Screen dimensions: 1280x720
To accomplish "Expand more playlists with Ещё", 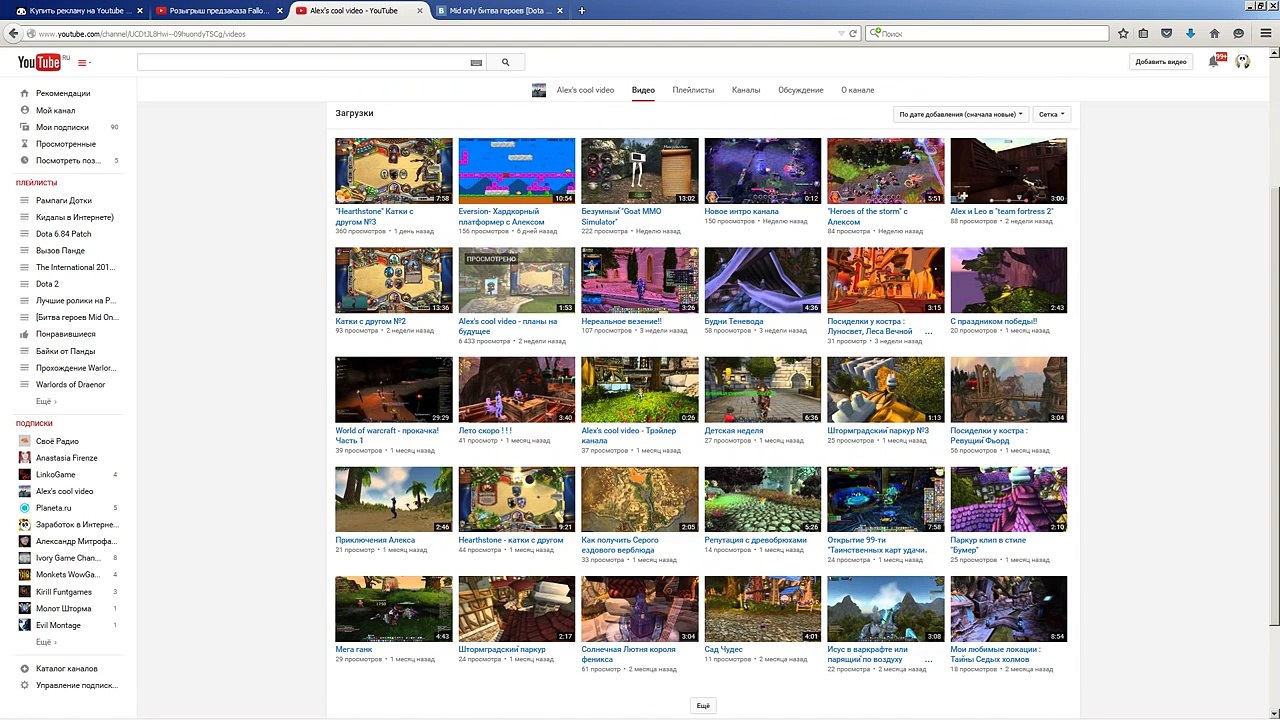I will (46, 401).
